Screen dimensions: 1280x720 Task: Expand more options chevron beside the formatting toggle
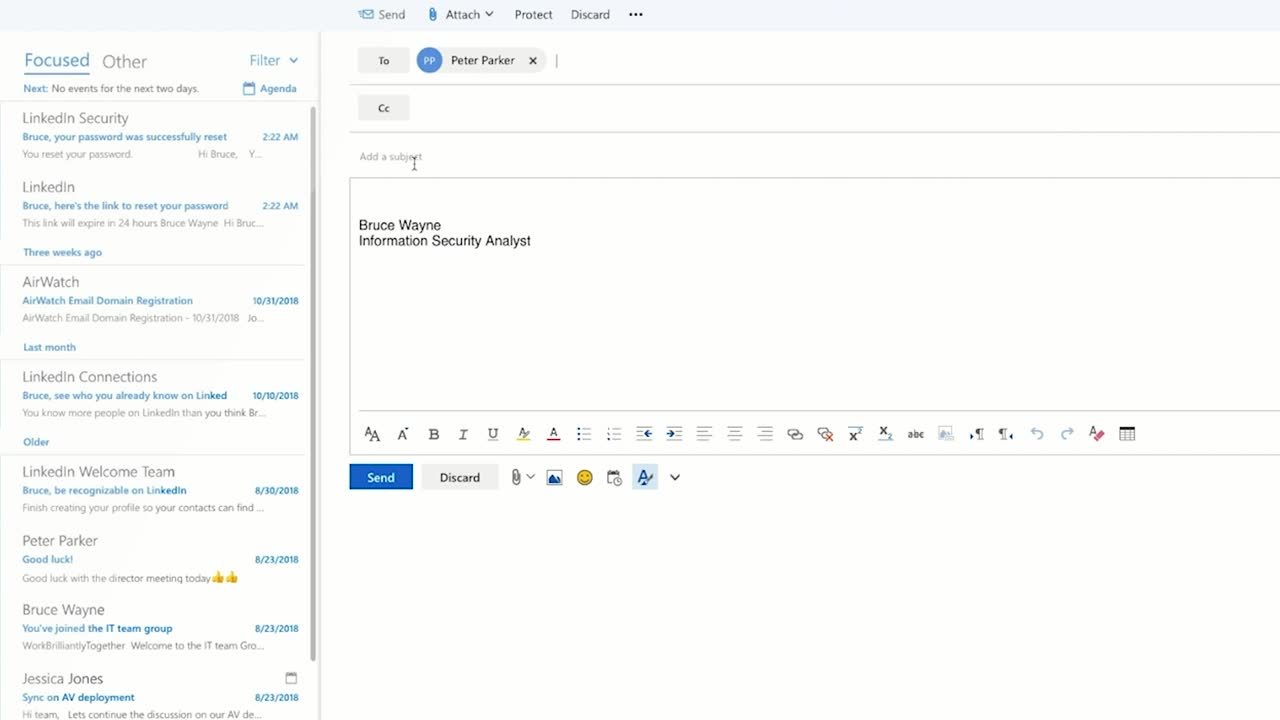(x=675, y=478)
